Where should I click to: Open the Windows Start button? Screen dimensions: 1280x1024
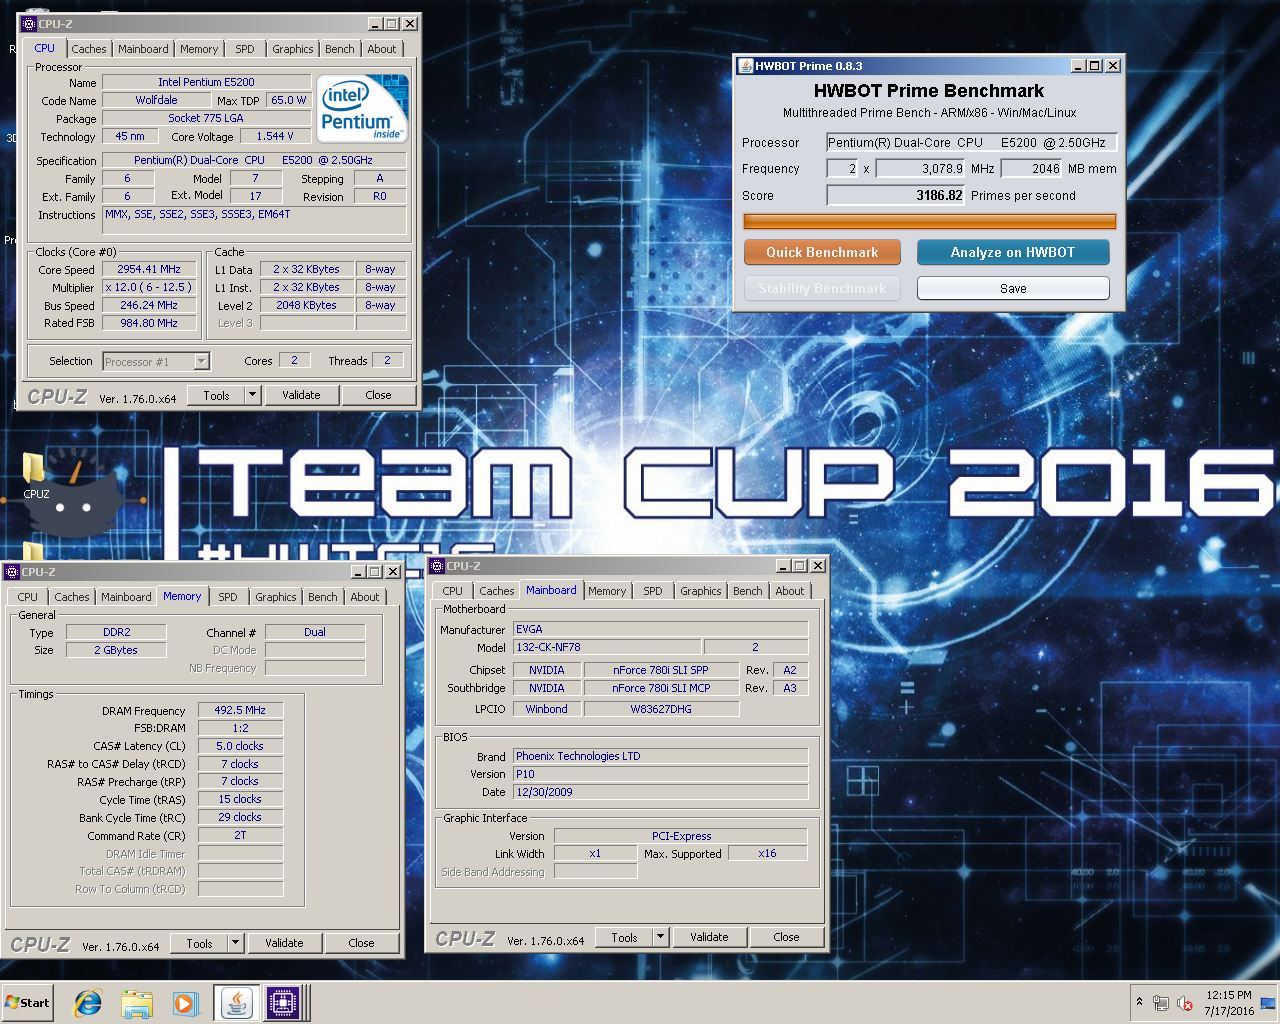[28, 1003]
